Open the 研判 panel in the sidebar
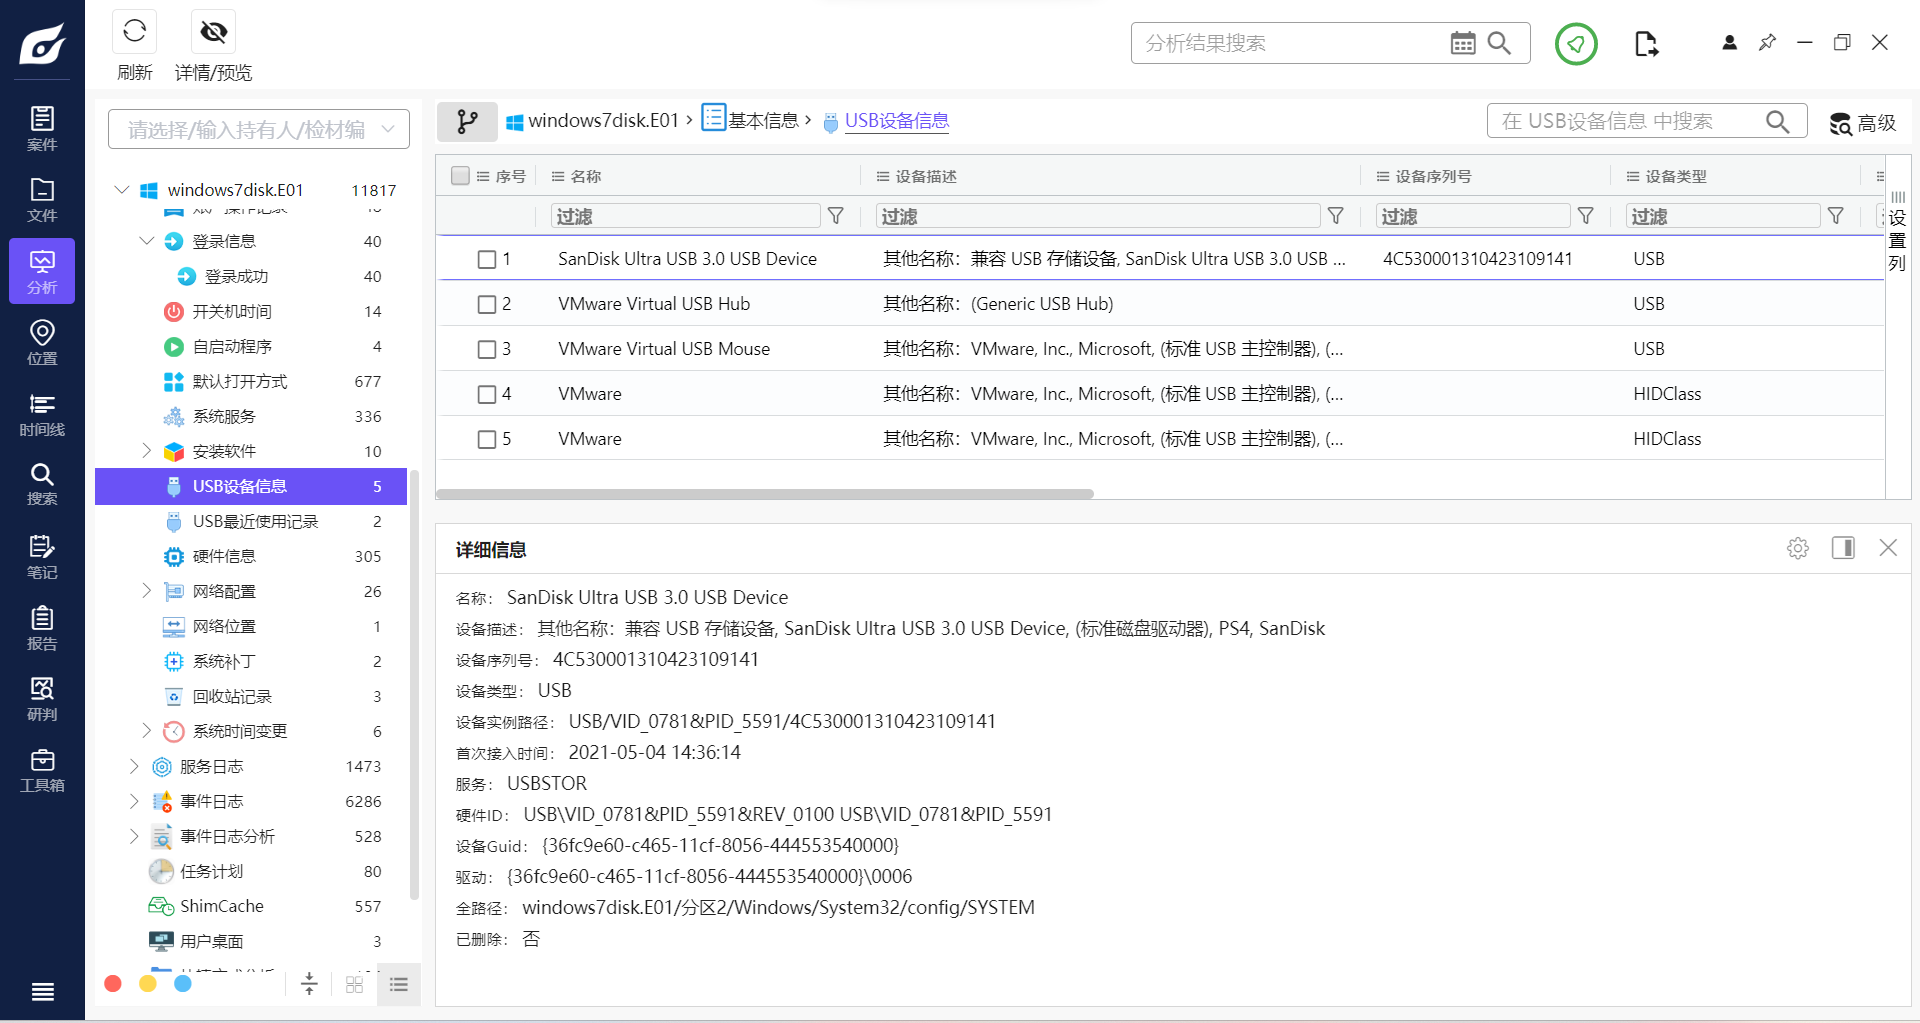The image size is (1920, 1023). coord(42,697)
